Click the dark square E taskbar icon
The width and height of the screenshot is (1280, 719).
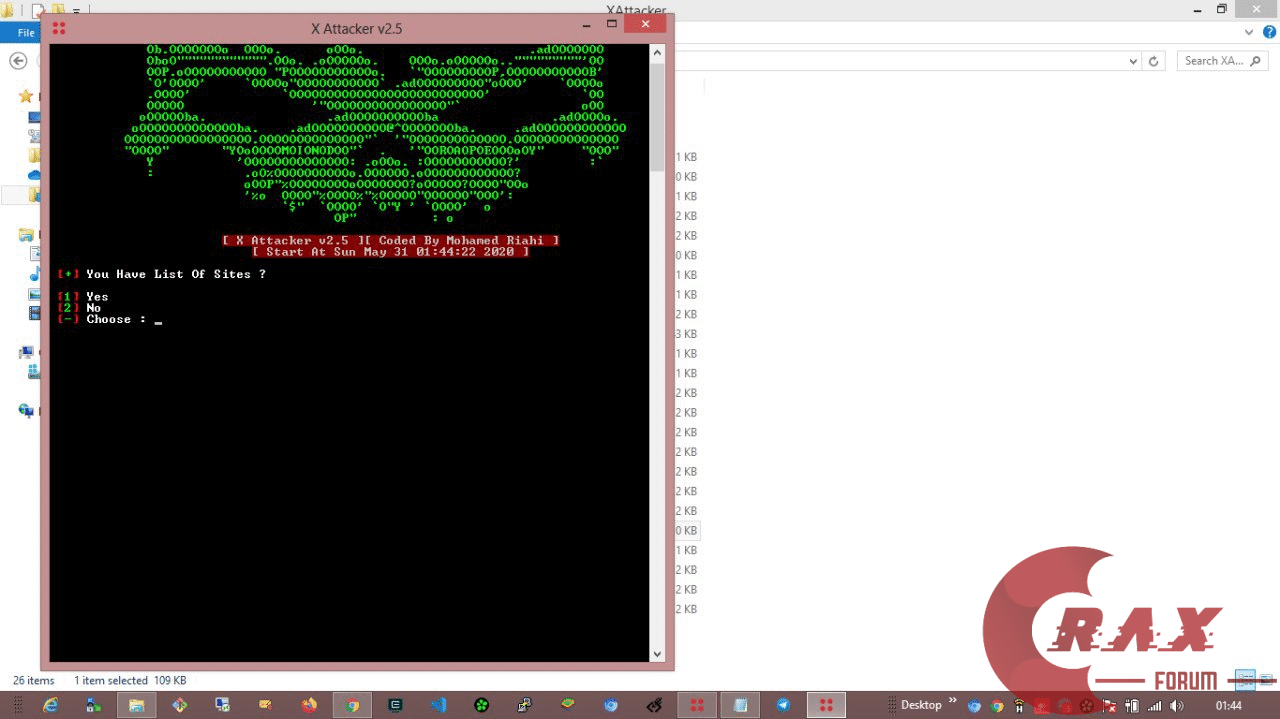pyautogui.click(x=395, y=705)
